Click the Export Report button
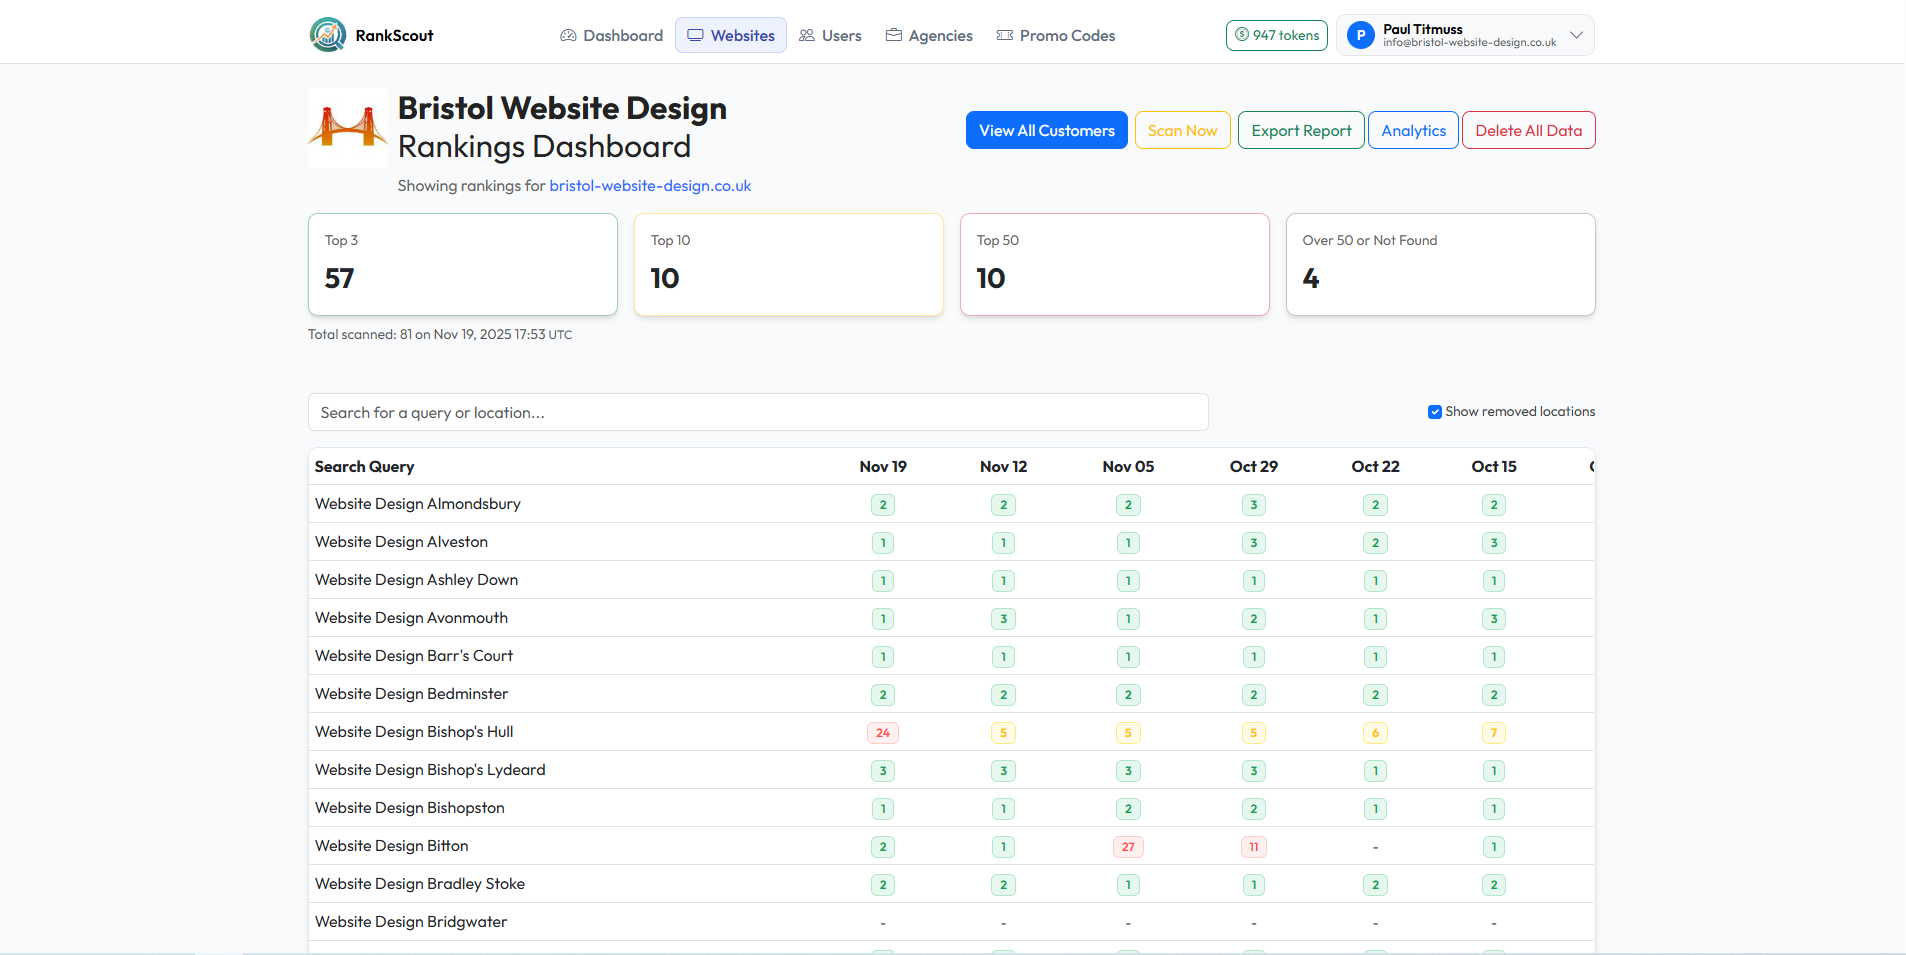 click(x=1300, y=130)
